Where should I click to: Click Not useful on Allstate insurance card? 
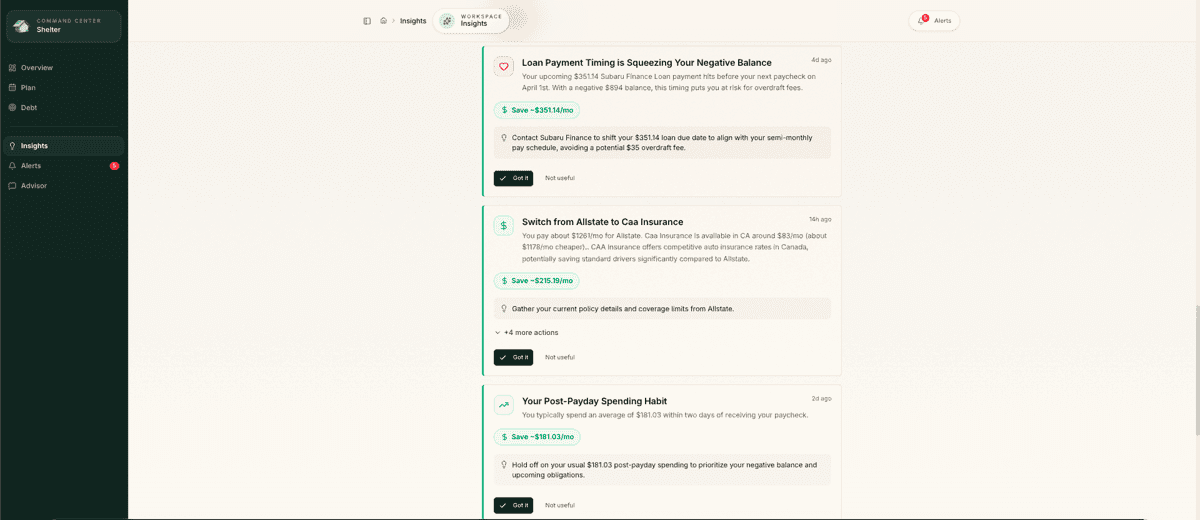tap(560, 357)
